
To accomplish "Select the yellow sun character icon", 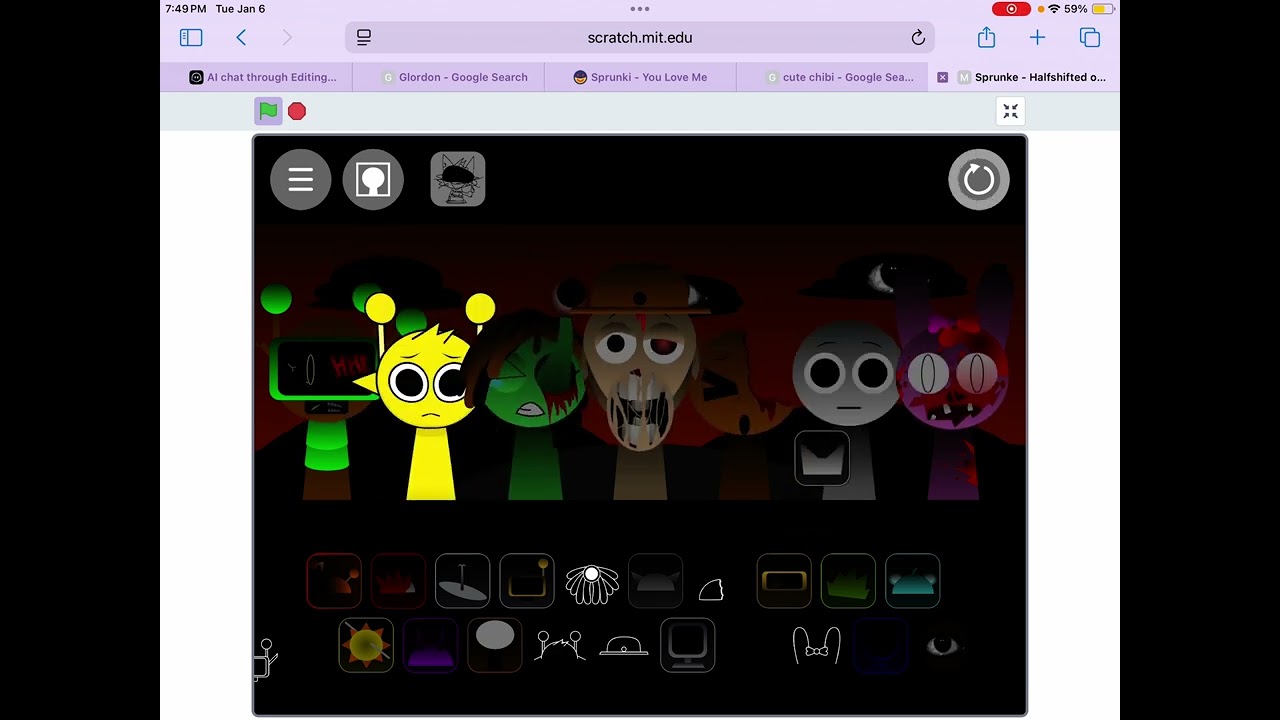I will click(366, 646).
